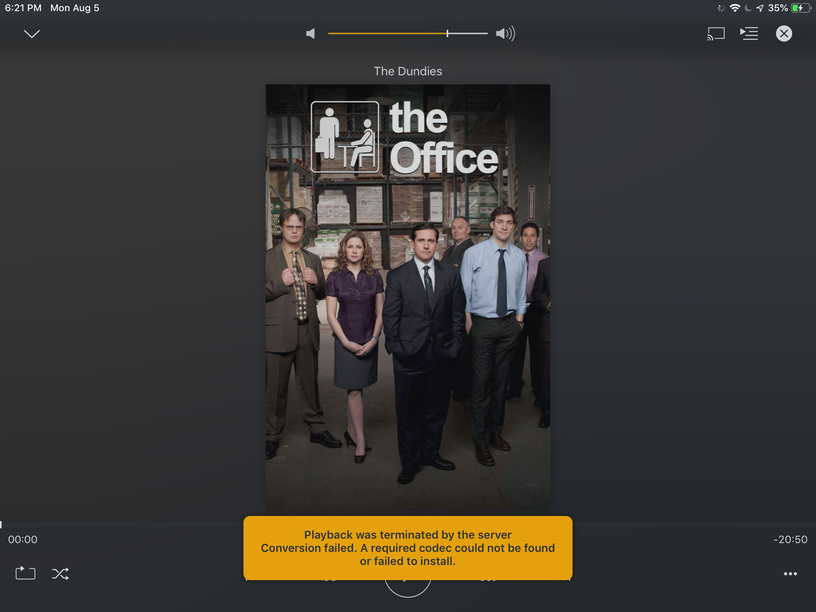Toggle the shuffle icon
Viewport: 816px width, 612px height.
[x=60, y=573]
